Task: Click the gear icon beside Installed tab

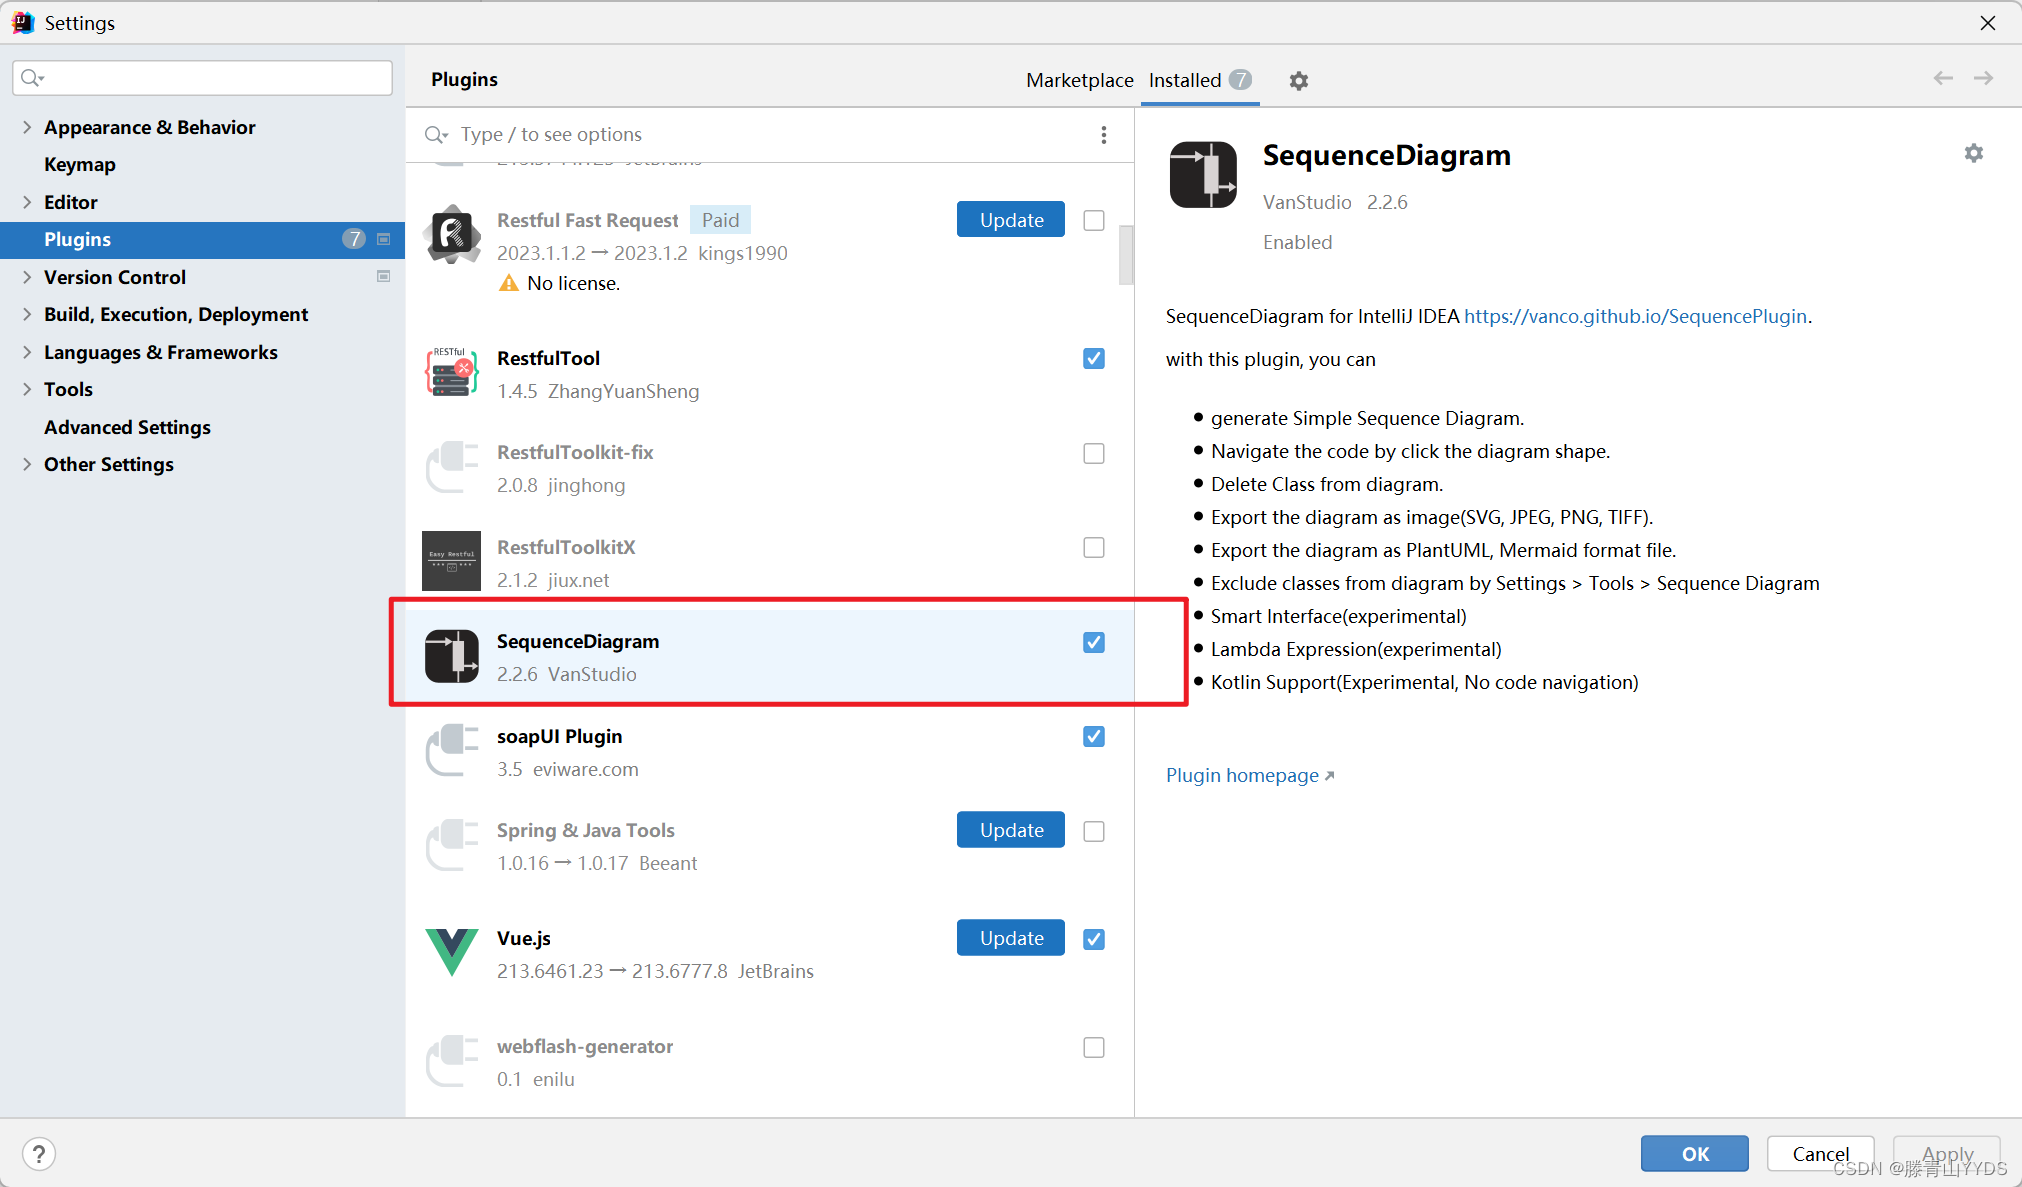Action: click(x=1298, y=81)
